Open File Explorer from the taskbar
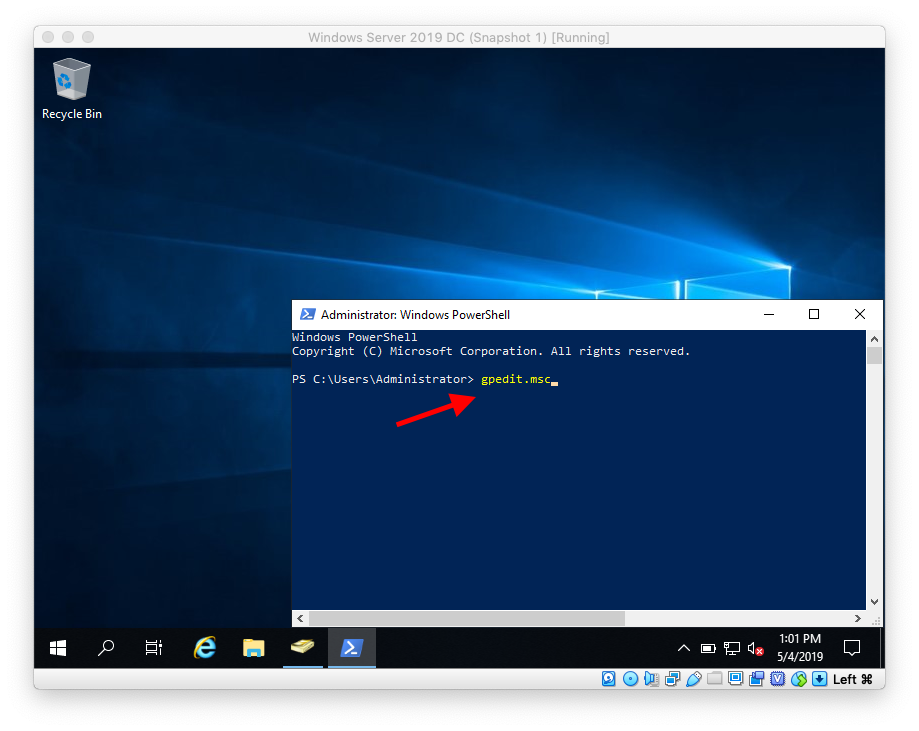Viewport: 919px width, 731px height. pyautogui.click(x=253, y=648)
